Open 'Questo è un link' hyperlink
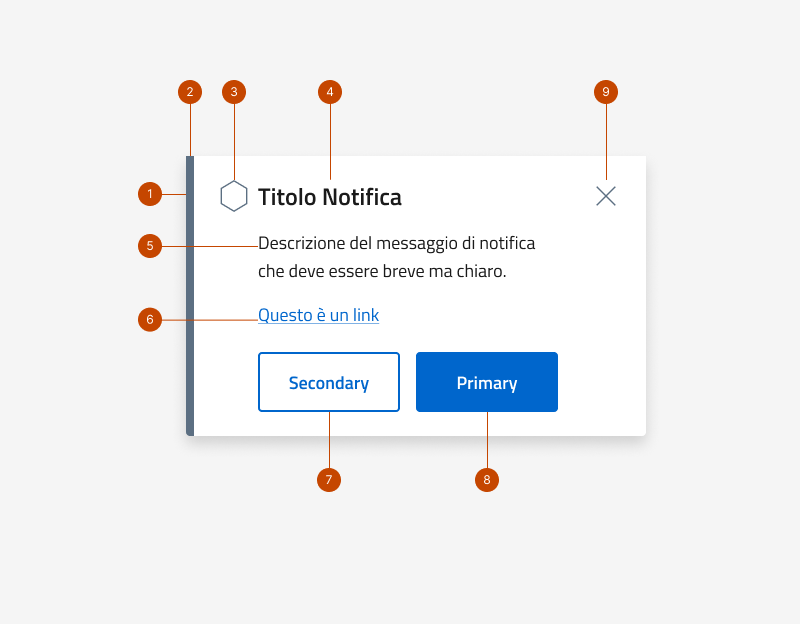Image resolution: width=800 pixels, height=624 pixels. pos(318,315)
